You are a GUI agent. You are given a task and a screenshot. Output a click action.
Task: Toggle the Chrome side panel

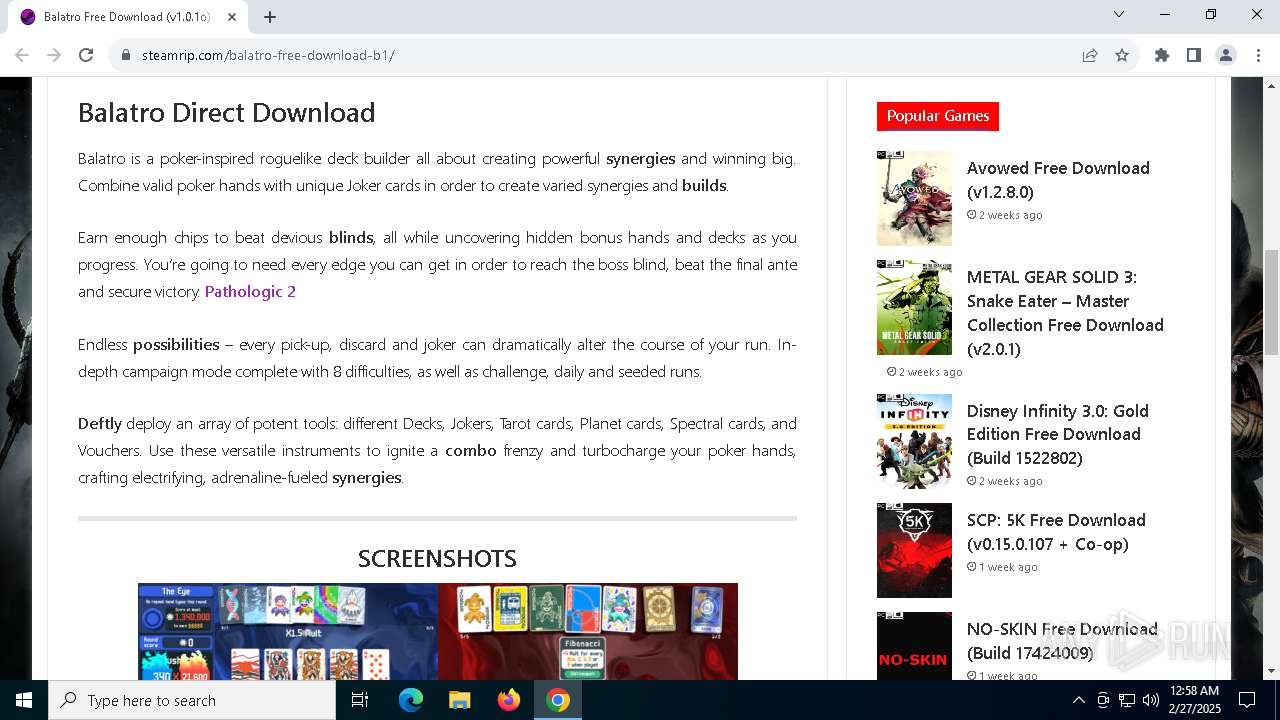point(1194,55)
